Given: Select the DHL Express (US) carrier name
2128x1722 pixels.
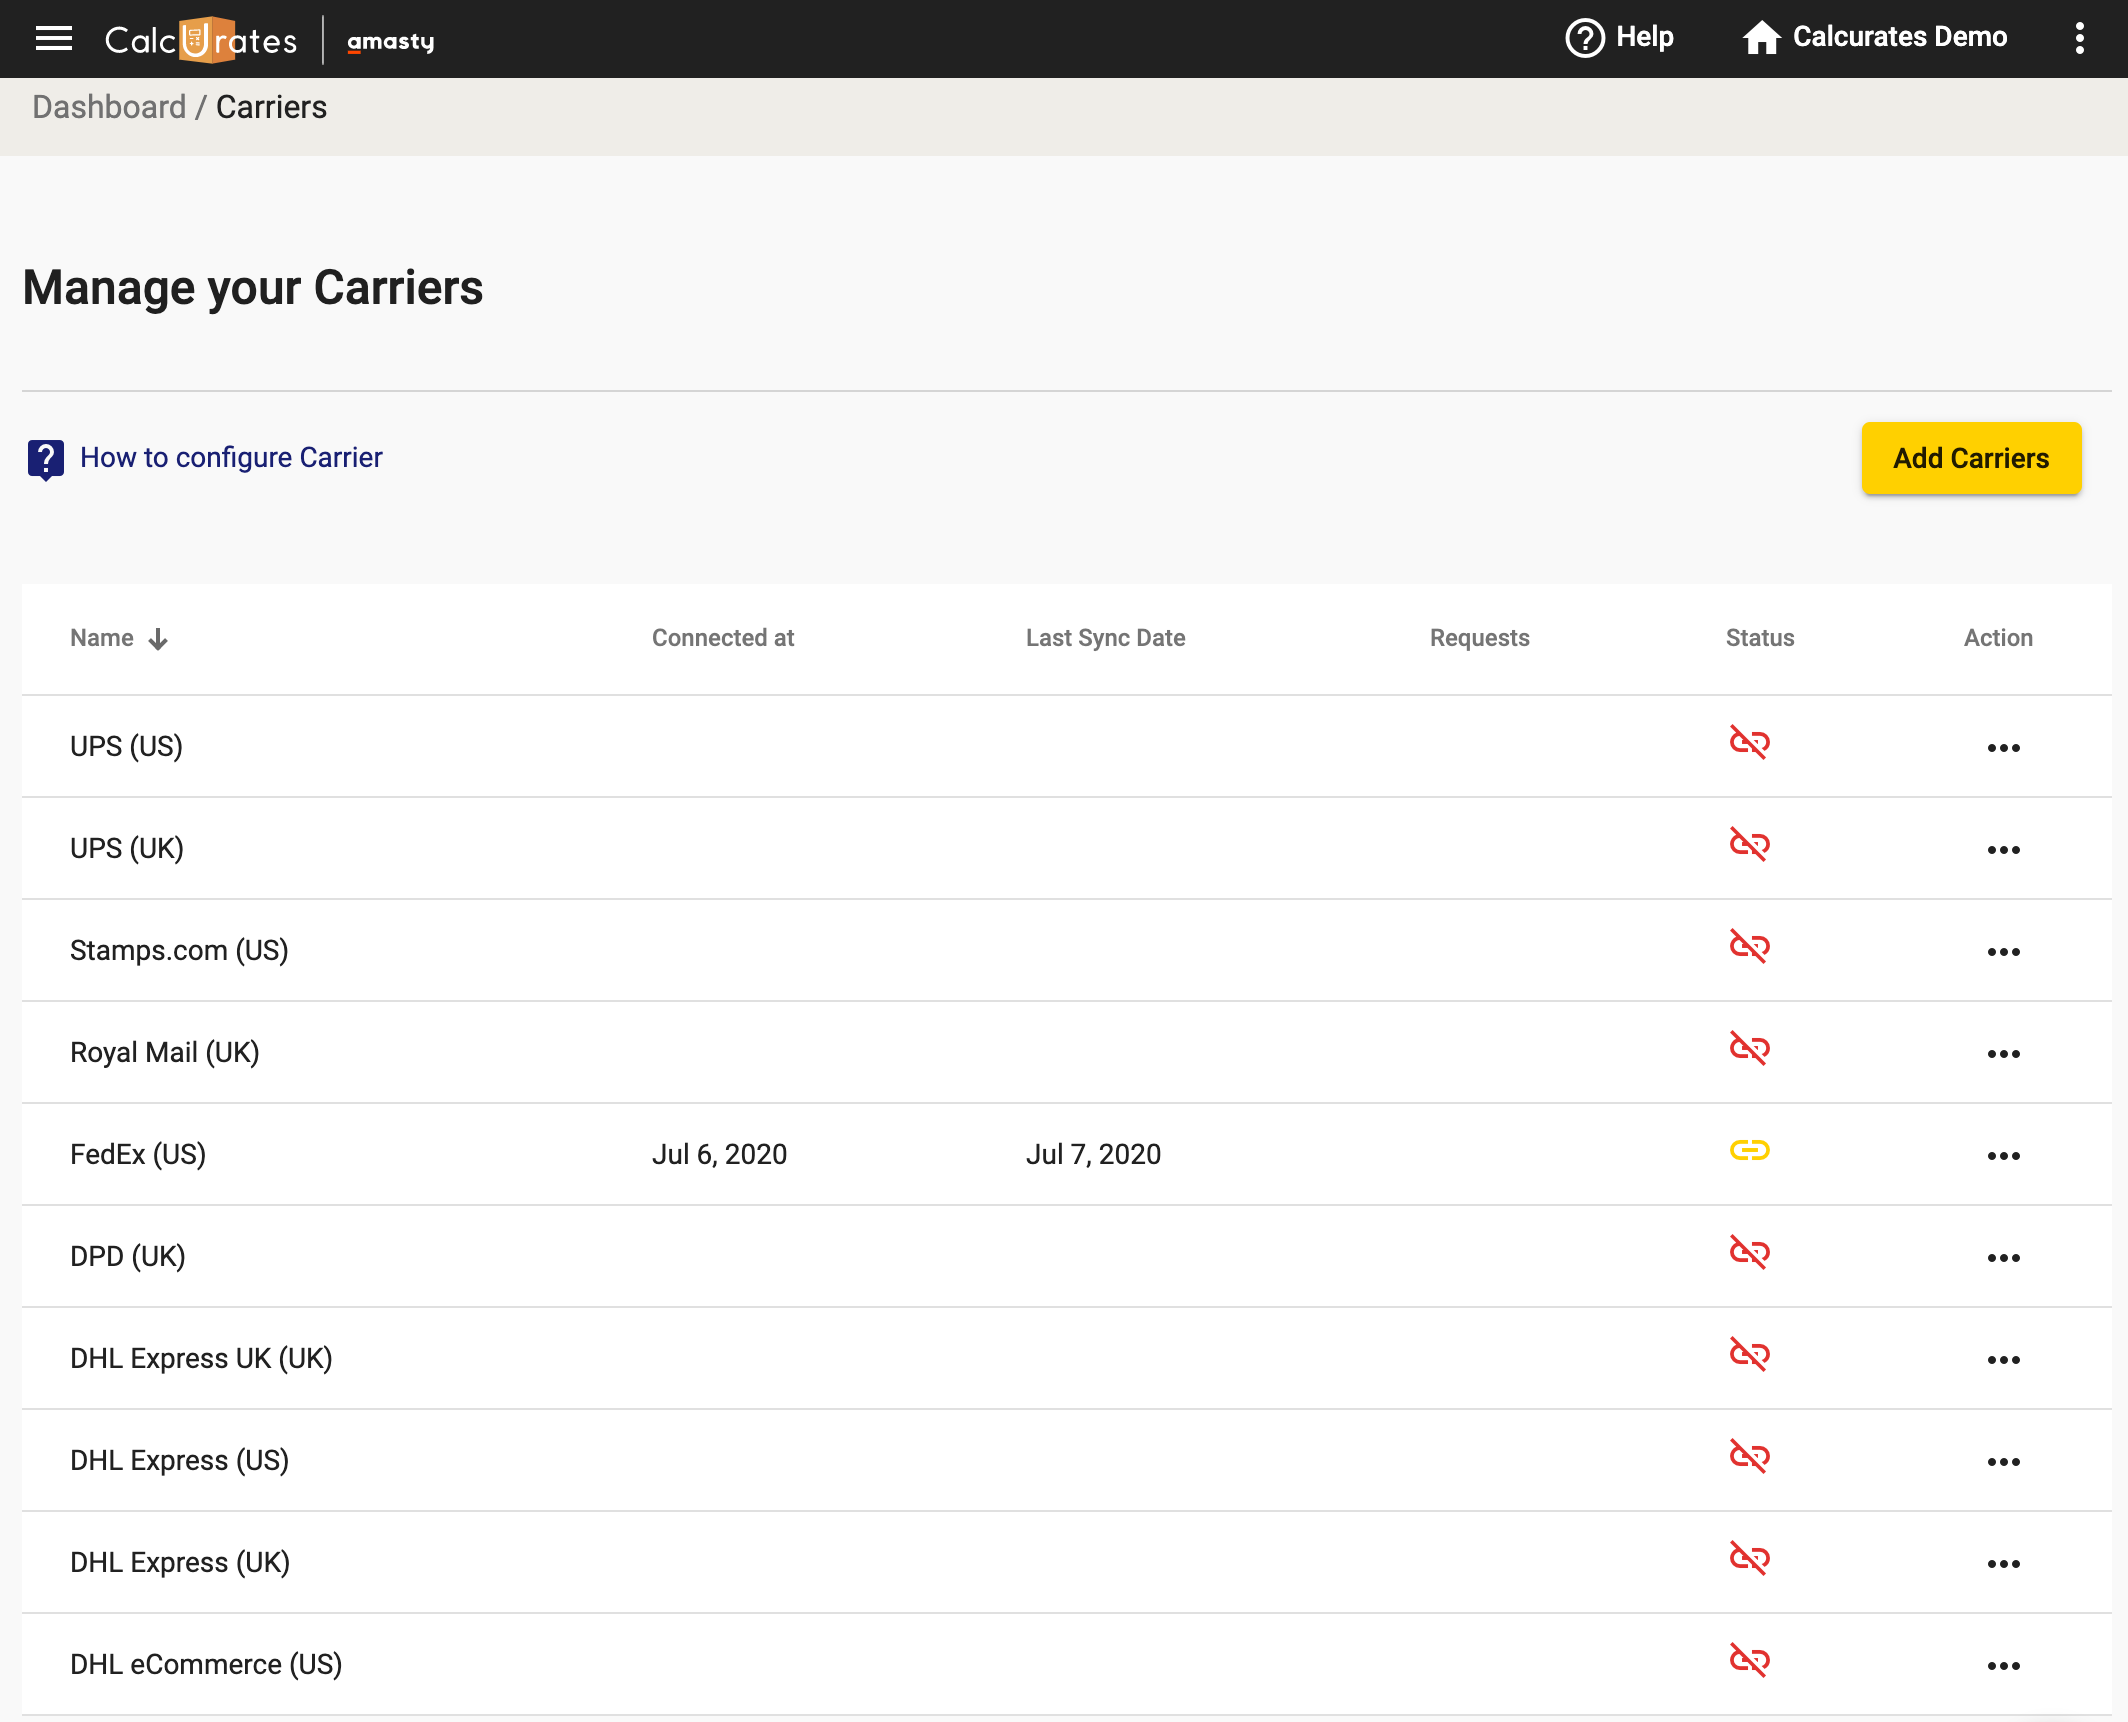Looking at the screenshot, I should 179,1460.
